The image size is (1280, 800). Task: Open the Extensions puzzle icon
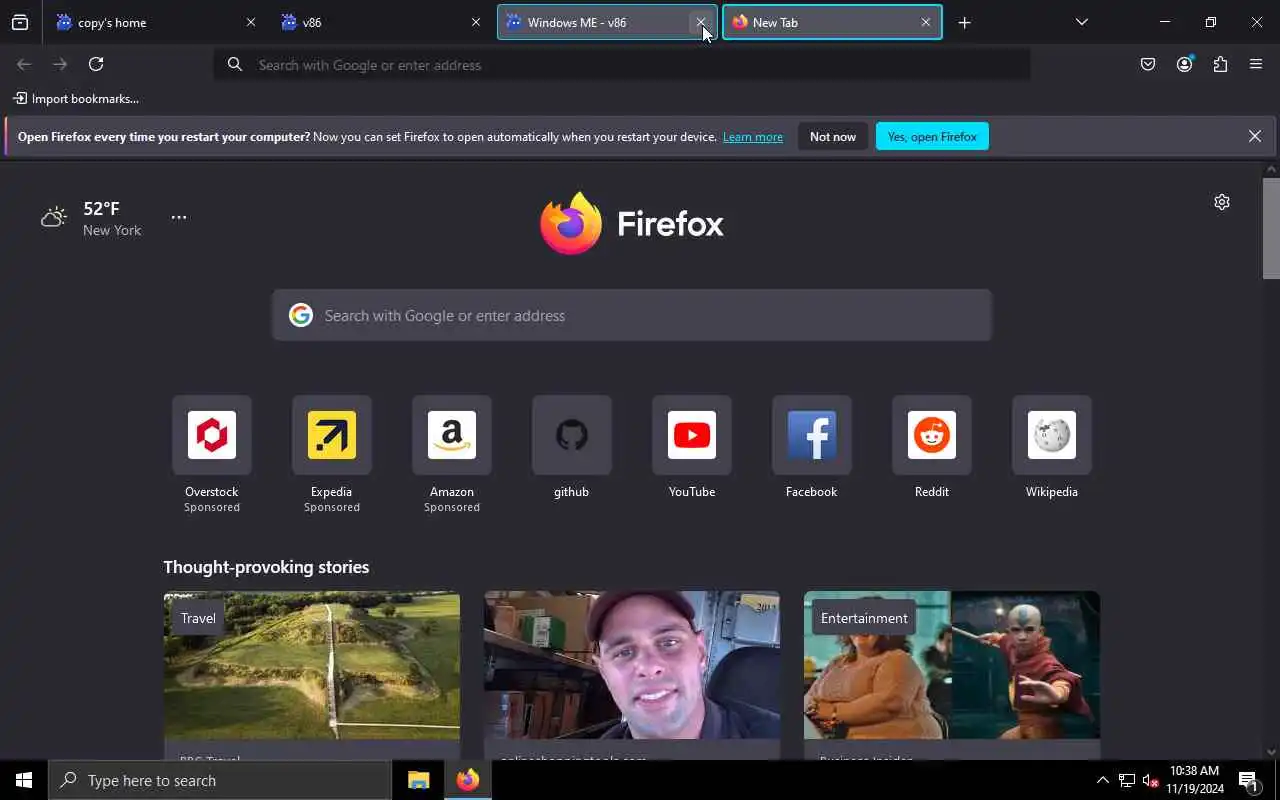[1220, 64]
